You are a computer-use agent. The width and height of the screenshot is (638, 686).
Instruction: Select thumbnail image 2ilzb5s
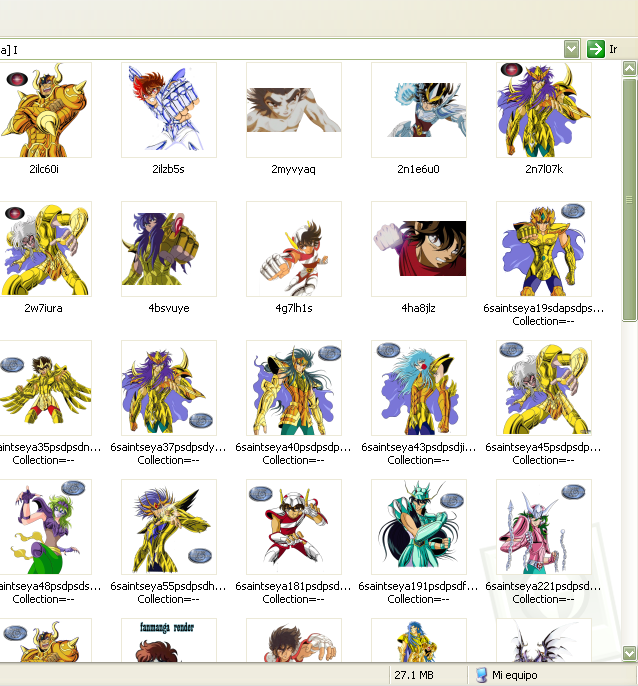pyautogui.click(x=169, y=110)
